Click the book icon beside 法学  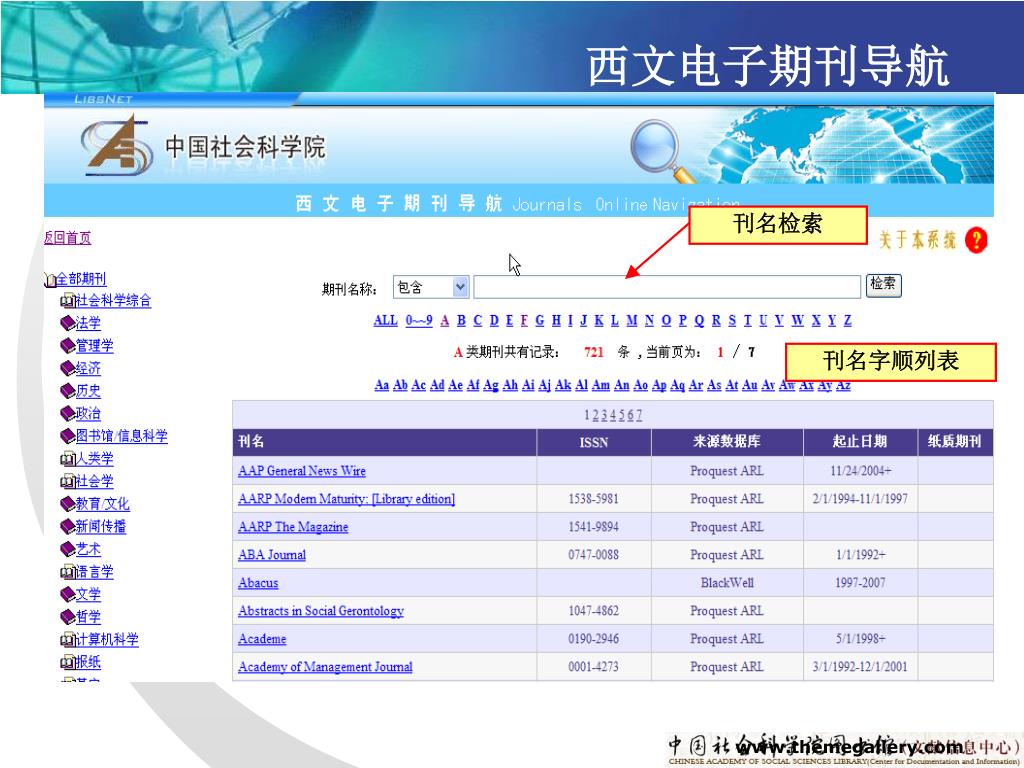pos(67,323)
